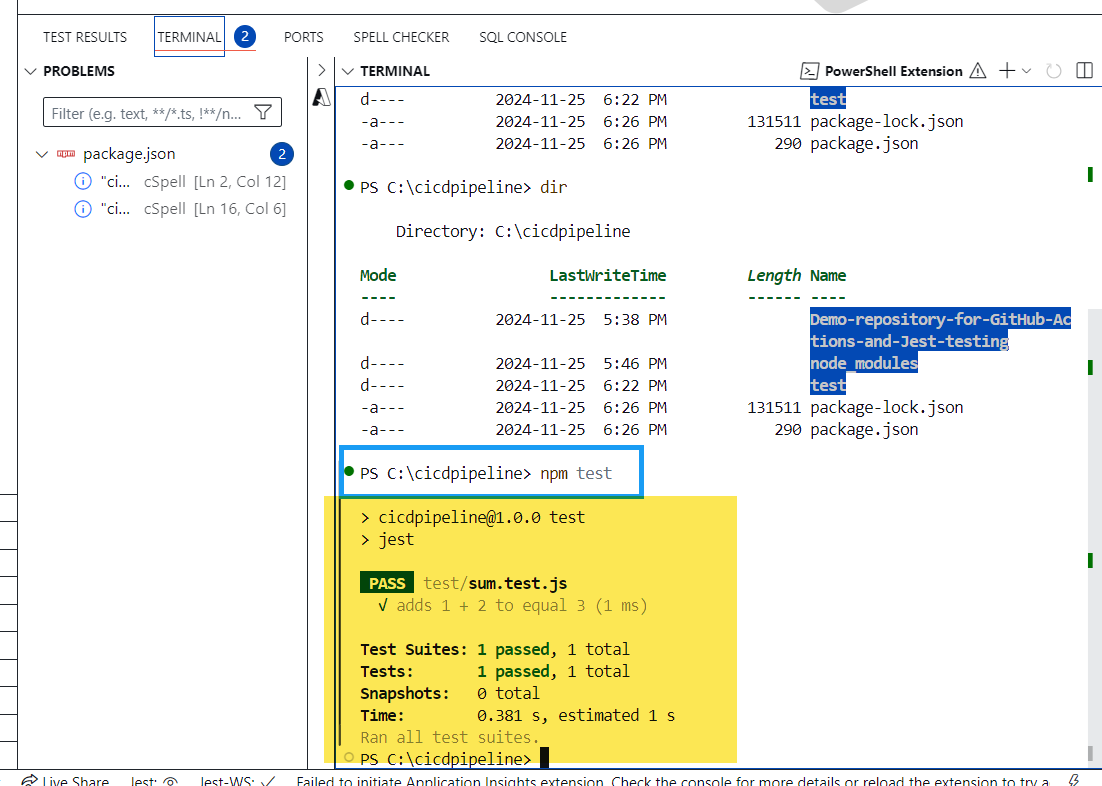Click Live Share in the status bar

tap(66, 781)
